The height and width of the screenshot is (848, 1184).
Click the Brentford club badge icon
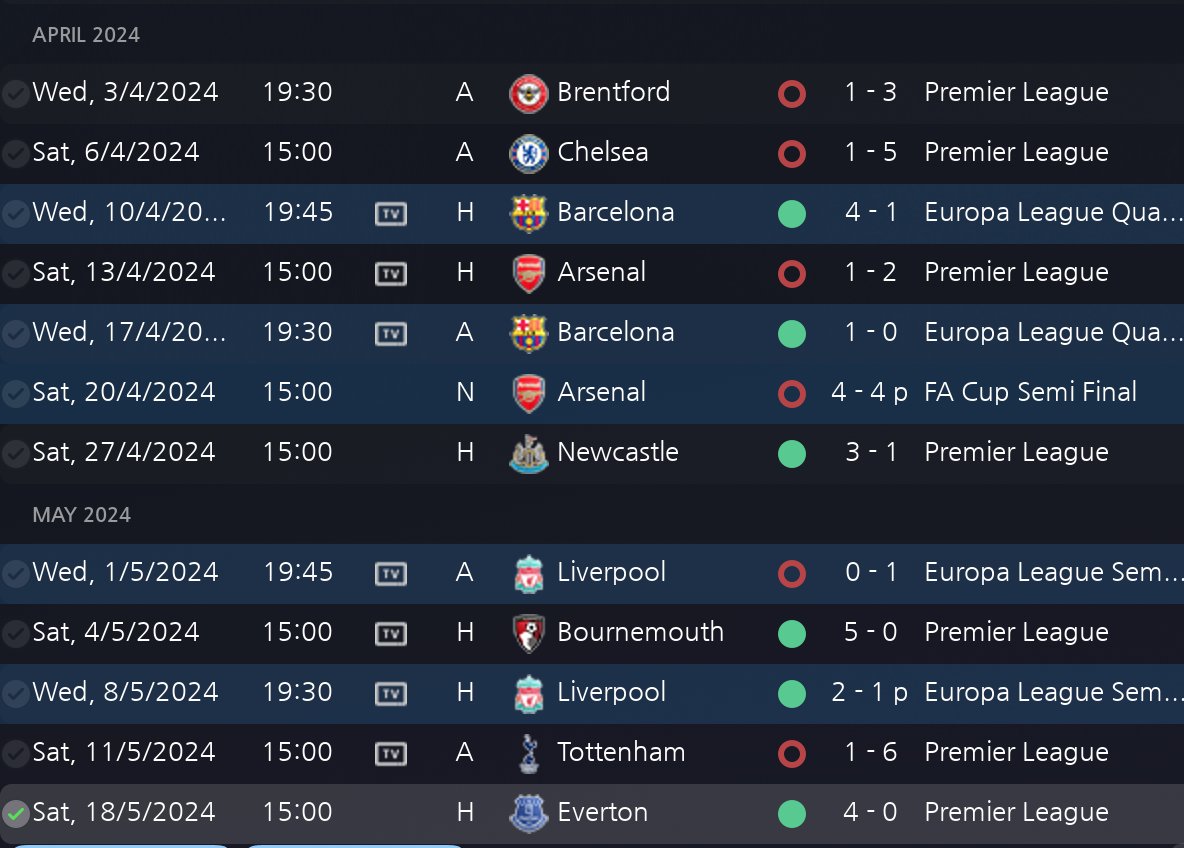tap(528, 93)
